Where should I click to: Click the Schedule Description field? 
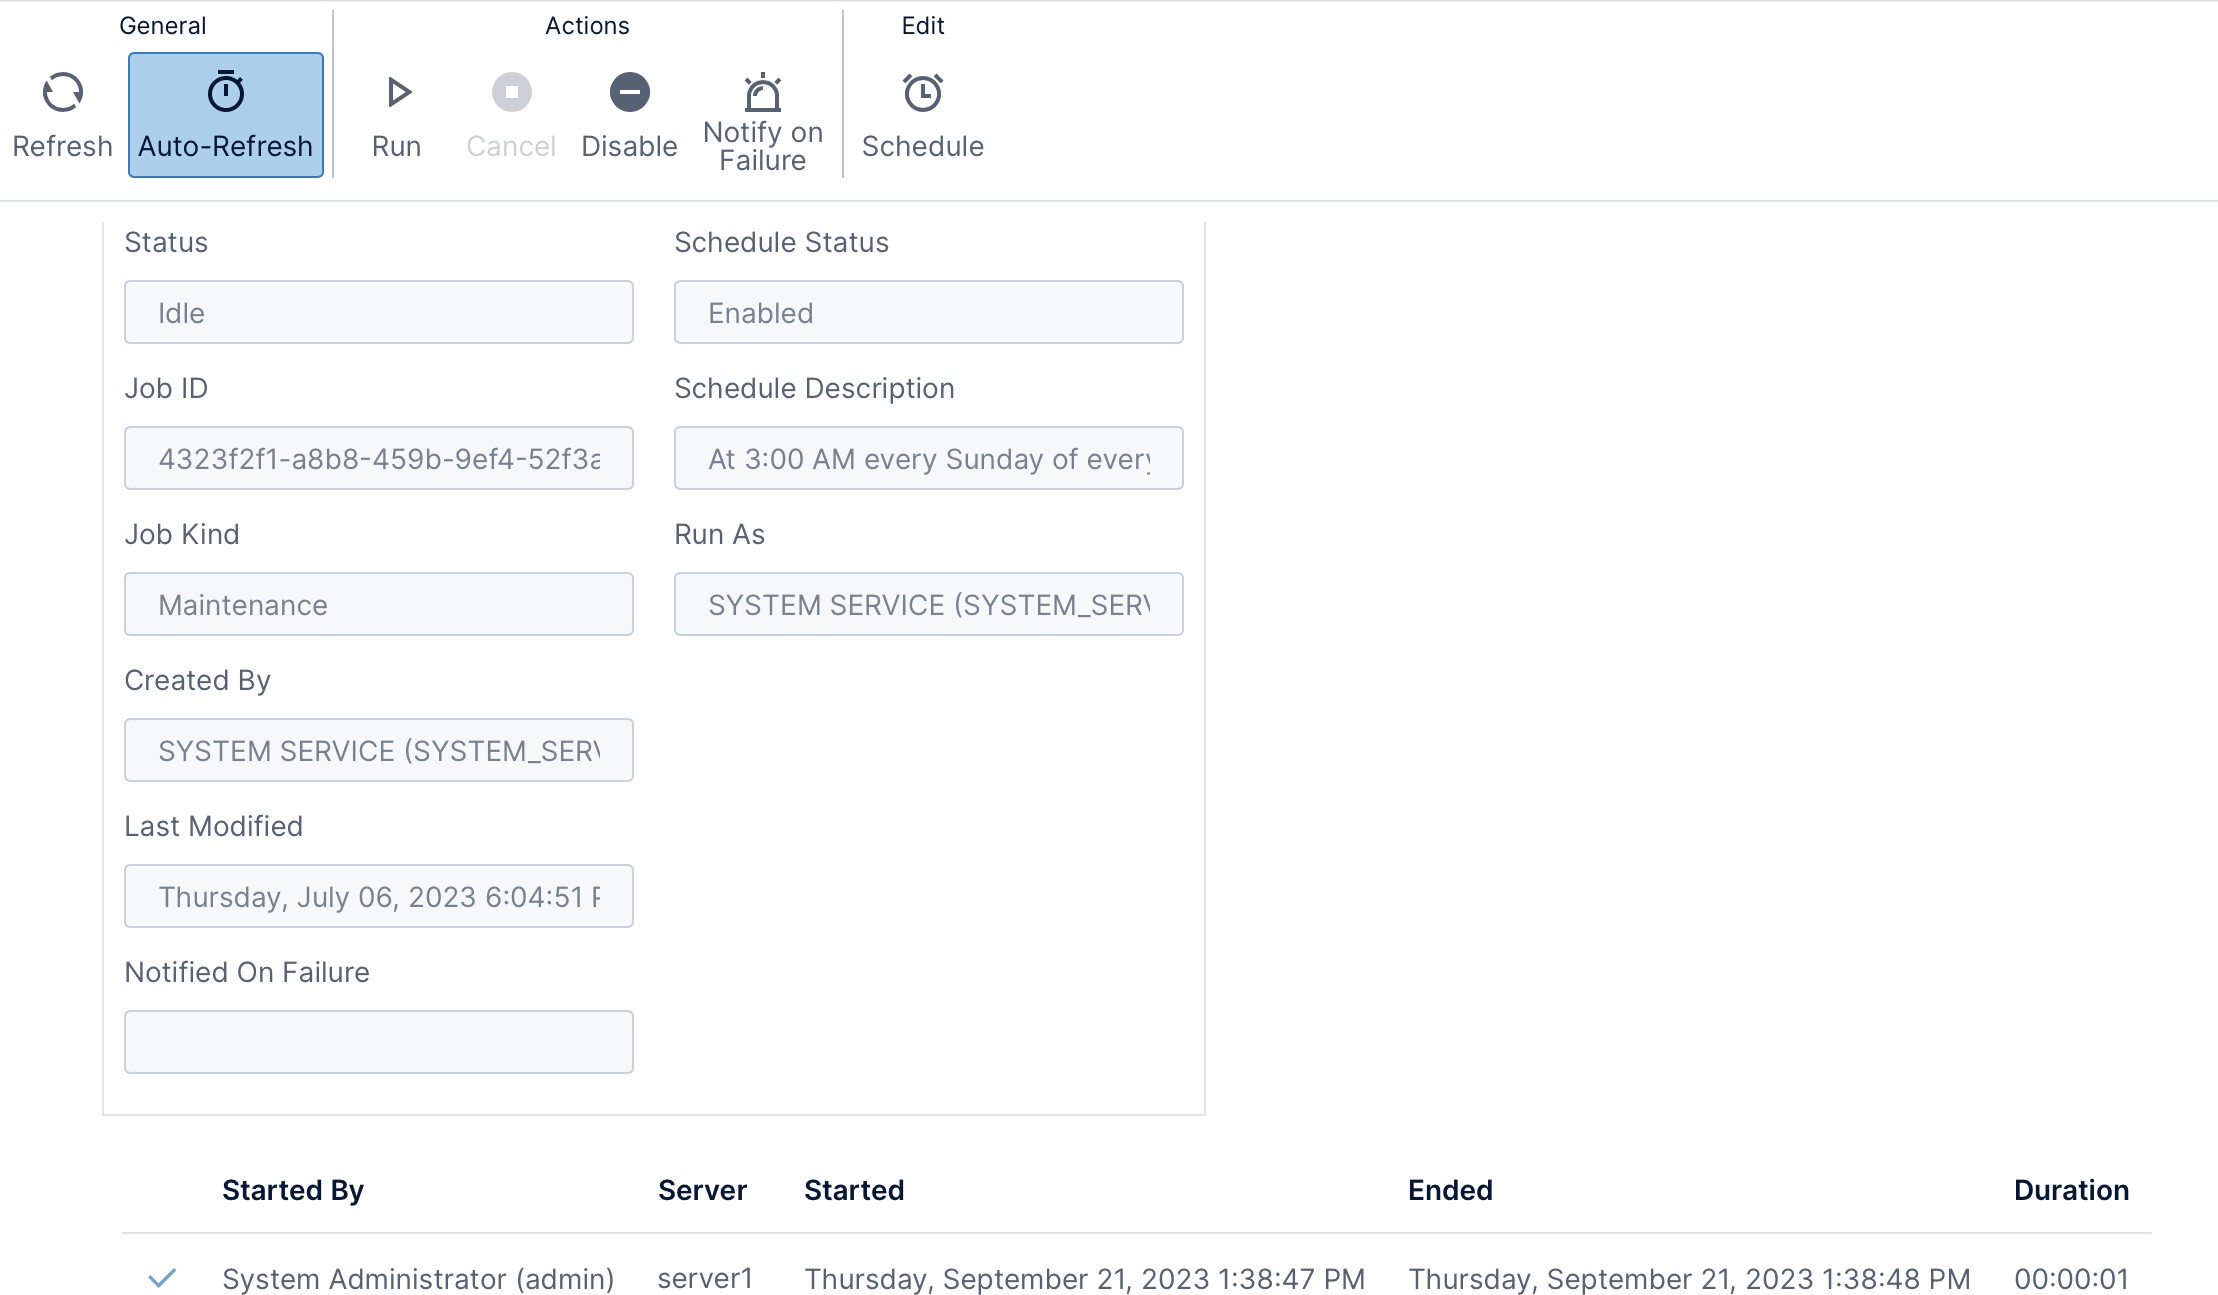pos(928,458)
